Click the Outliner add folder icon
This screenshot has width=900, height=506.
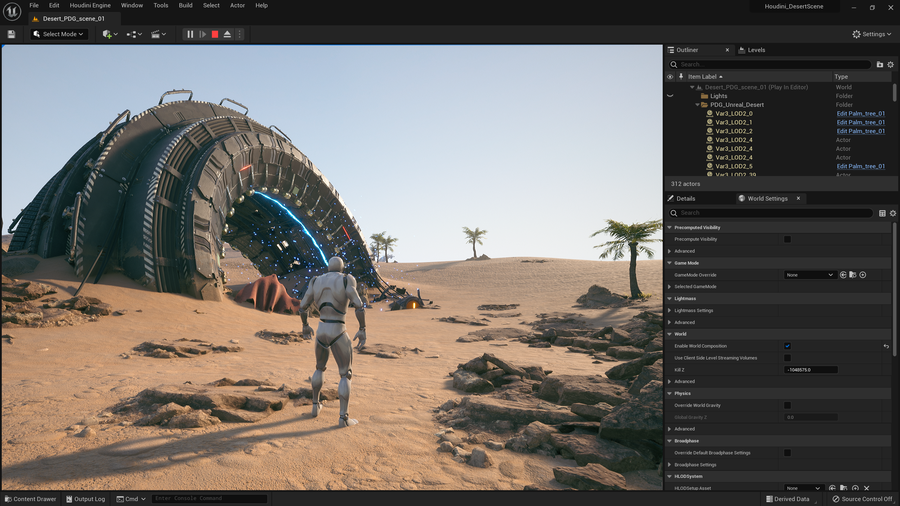click(880, 64)
